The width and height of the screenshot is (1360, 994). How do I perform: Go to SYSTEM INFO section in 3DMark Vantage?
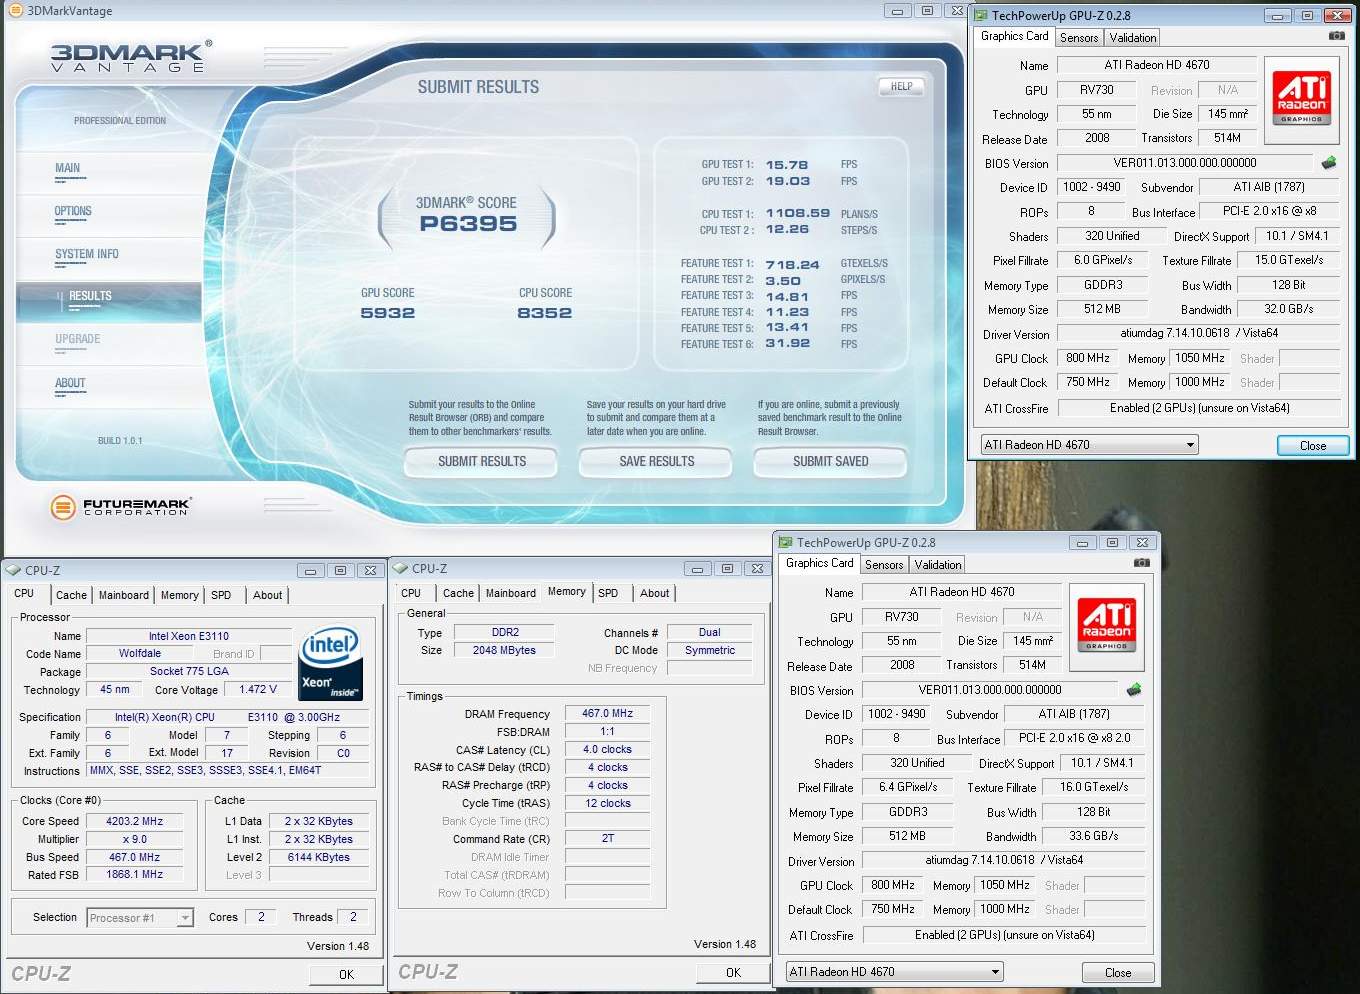(87, 254)
